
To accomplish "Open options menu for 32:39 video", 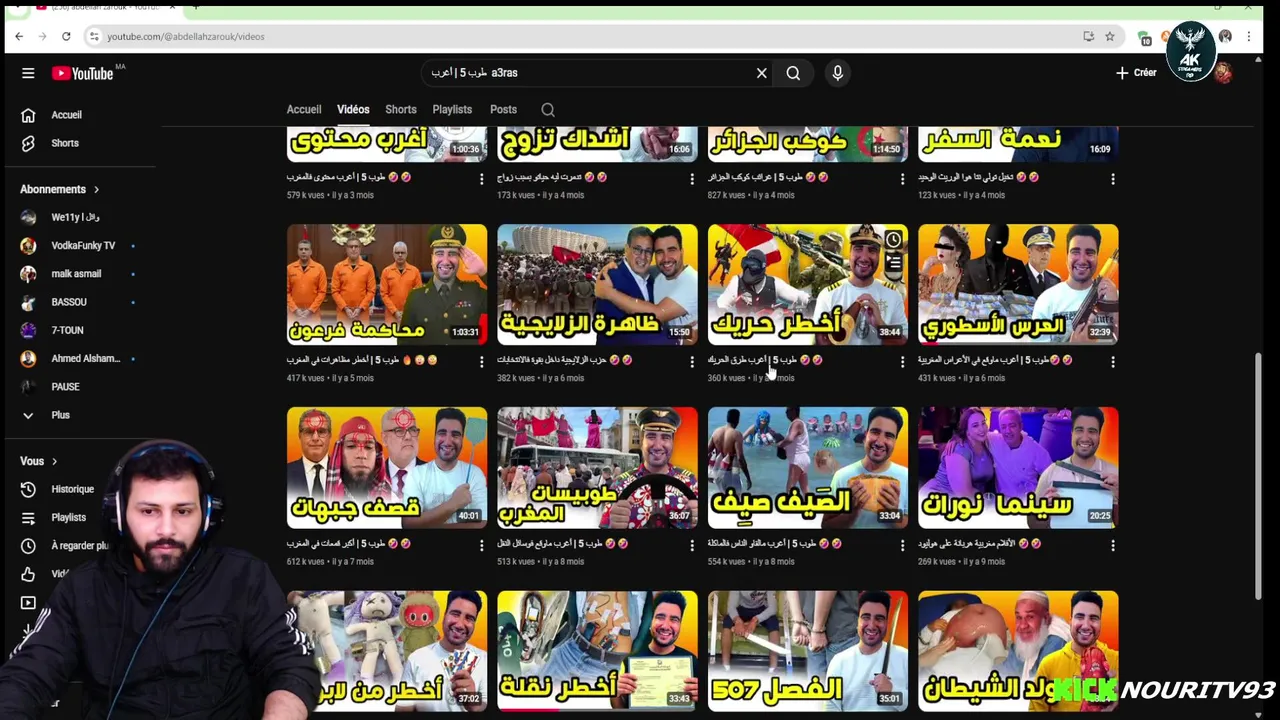I will pos(1113,362).
